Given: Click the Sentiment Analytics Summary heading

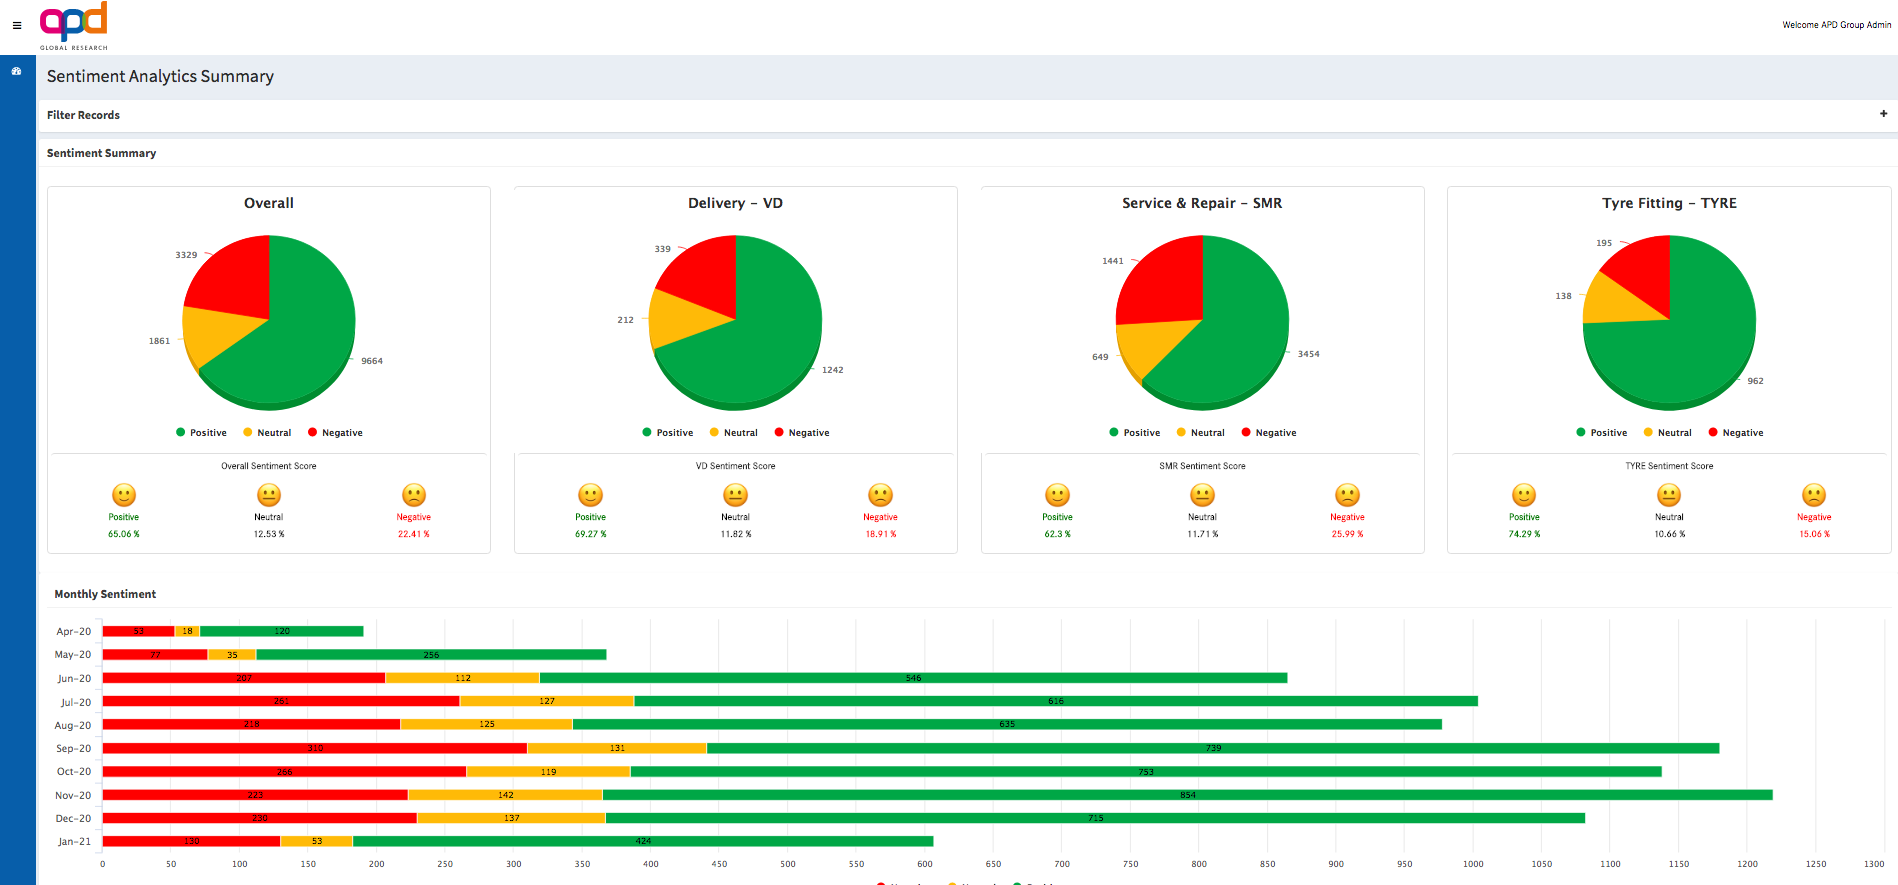Looking at the screenshot, I should click(x=160, y=76).
